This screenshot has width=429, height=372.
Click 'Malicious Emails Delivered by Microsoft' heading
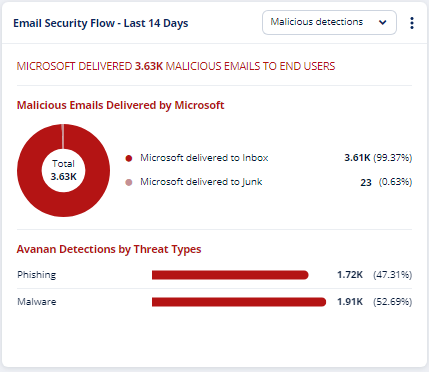pyautogui.click(x=120, y=105)
